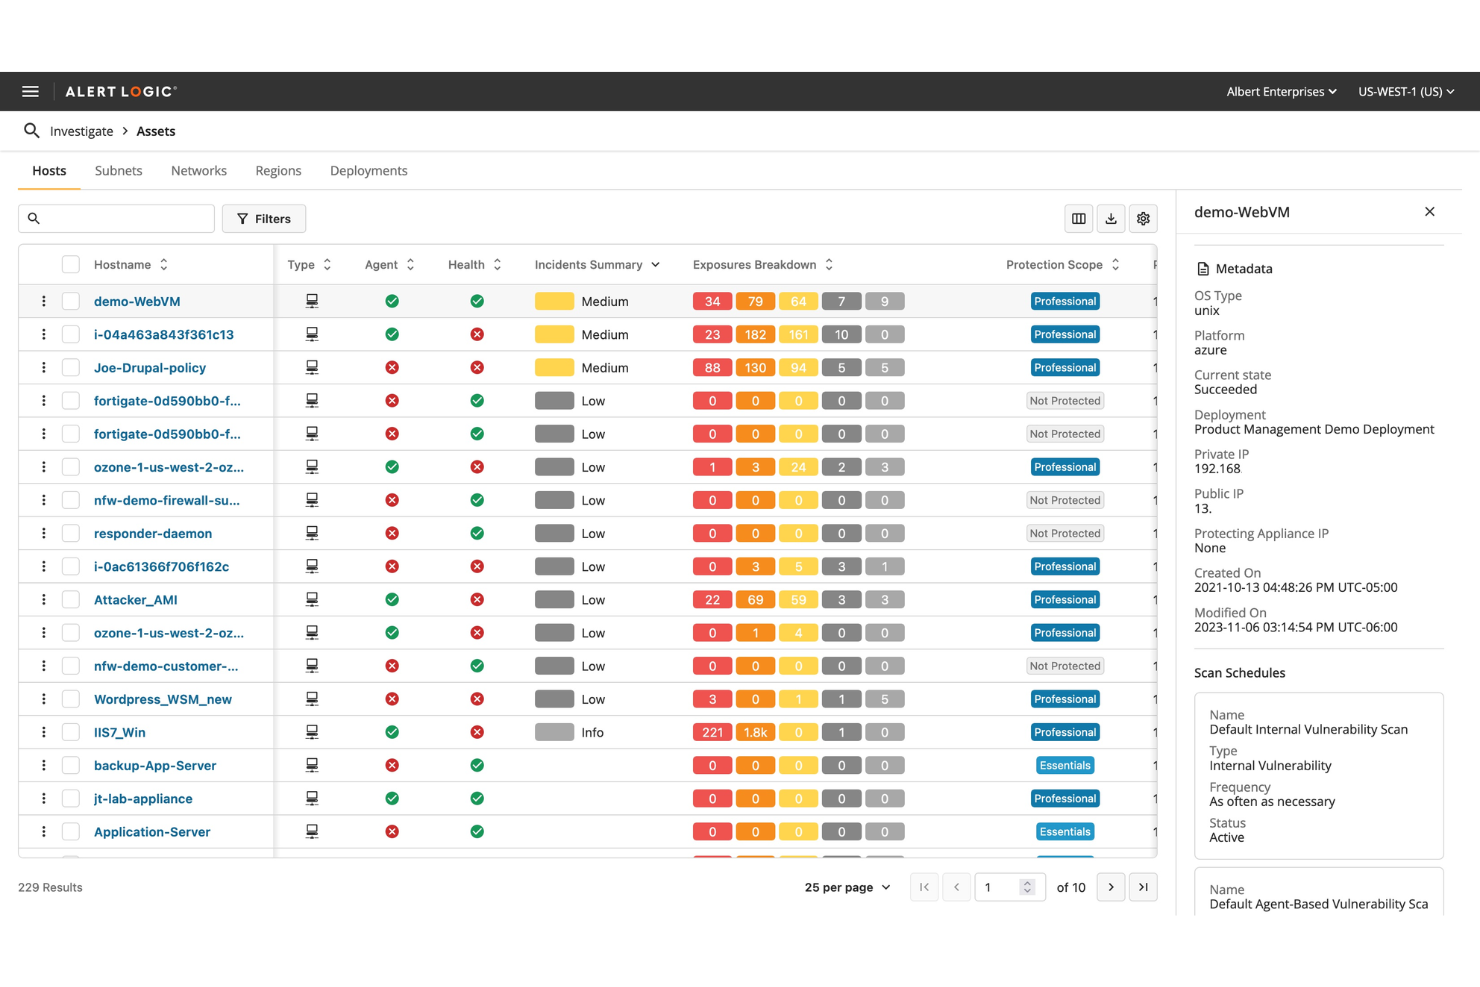Open the hamburger navigation menu
The height and width of the screenshot is (987, 1480).
30,91
